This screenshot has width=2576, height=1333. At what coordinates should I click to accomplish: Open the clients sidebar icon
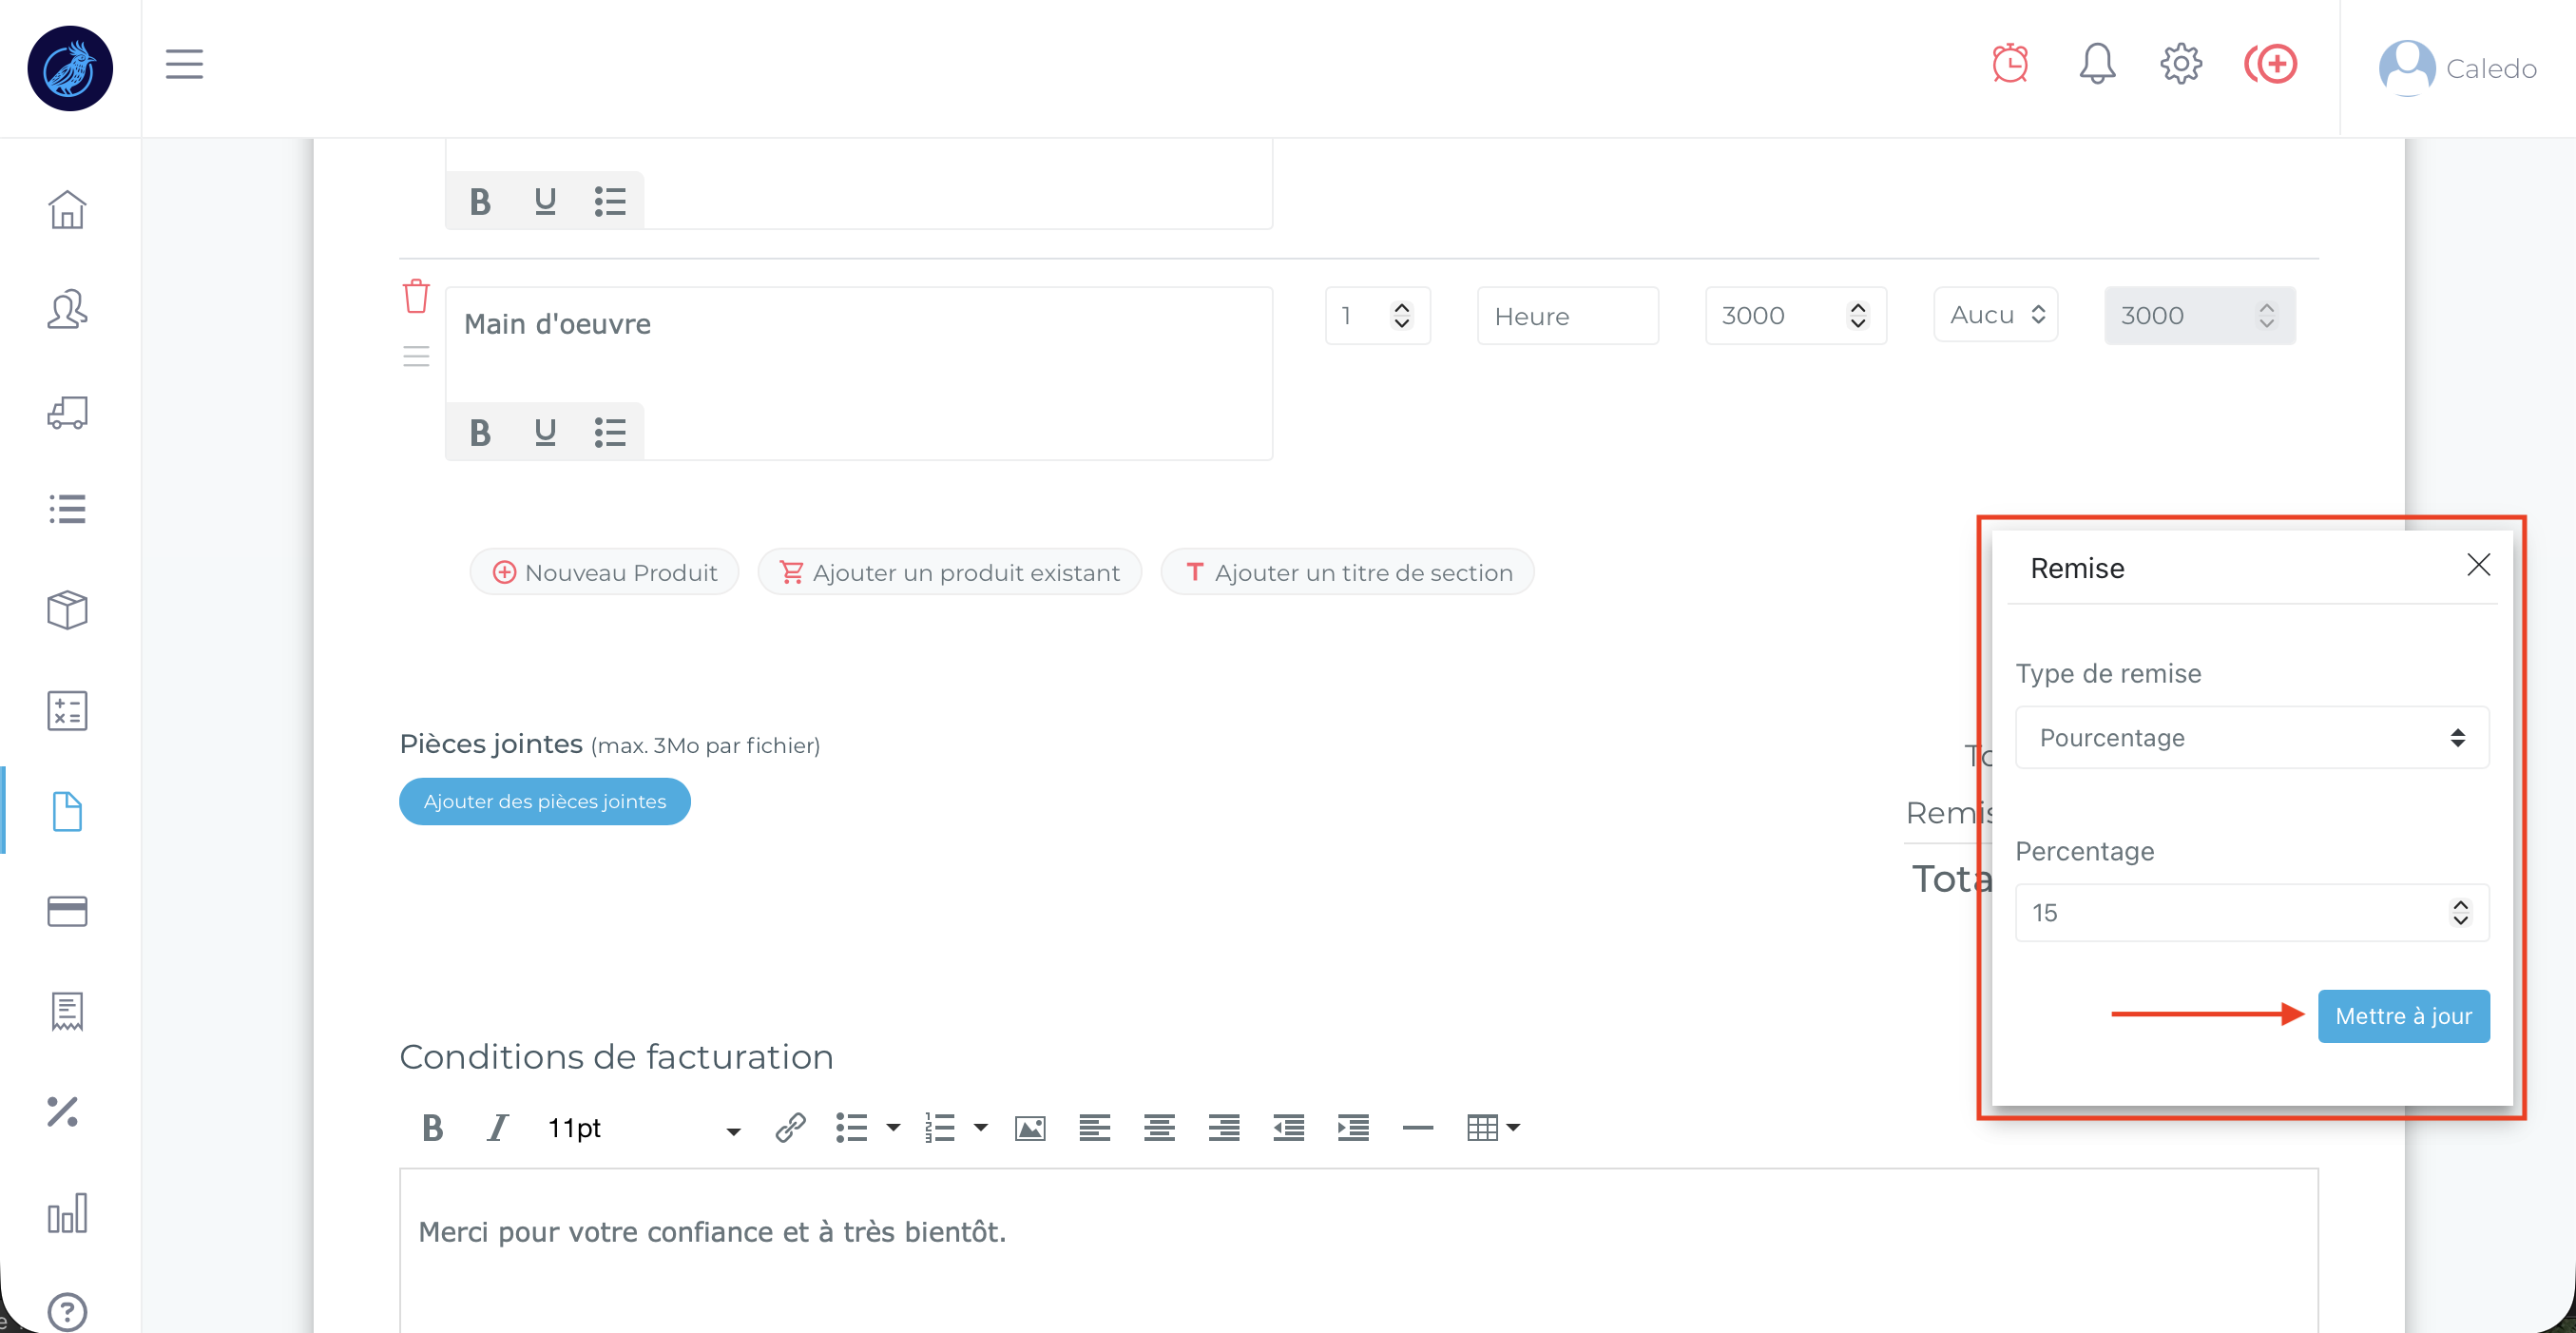click(x=67, y=310)
